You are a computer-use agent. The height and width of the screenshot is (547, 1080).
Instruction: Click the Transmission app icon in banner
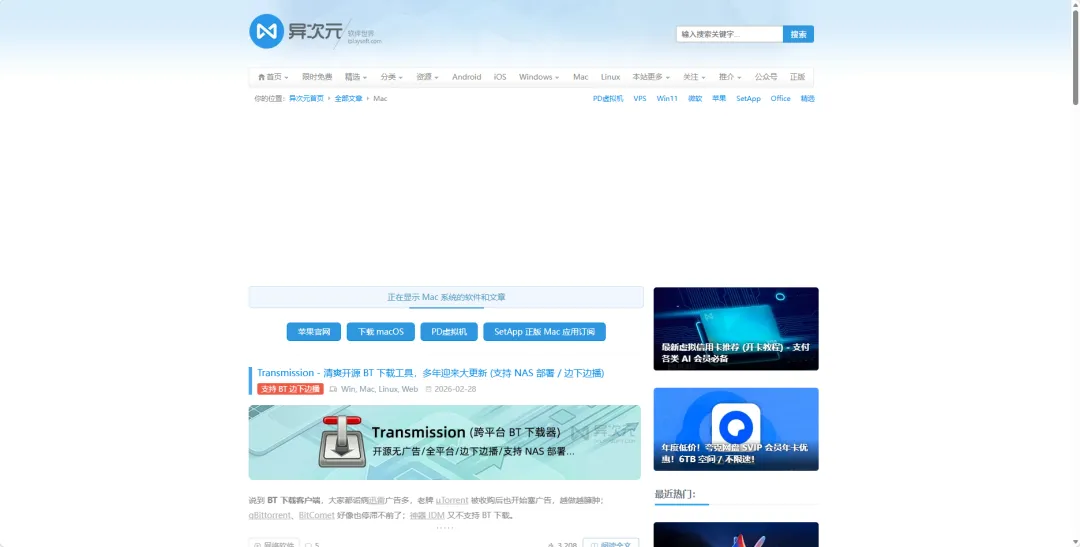click(342, 442)
